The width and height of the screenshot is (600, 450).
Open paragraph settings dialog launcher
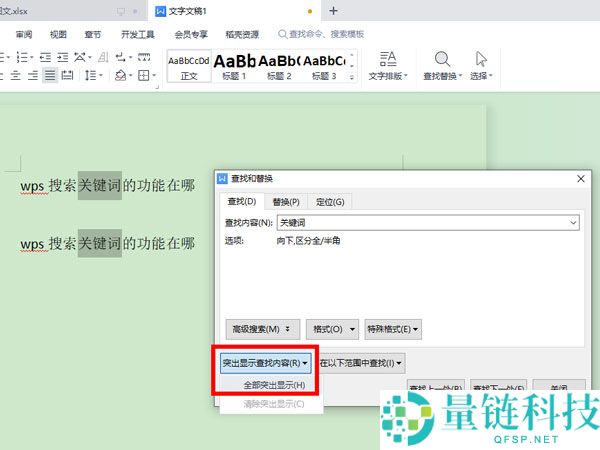pos(157,87)
